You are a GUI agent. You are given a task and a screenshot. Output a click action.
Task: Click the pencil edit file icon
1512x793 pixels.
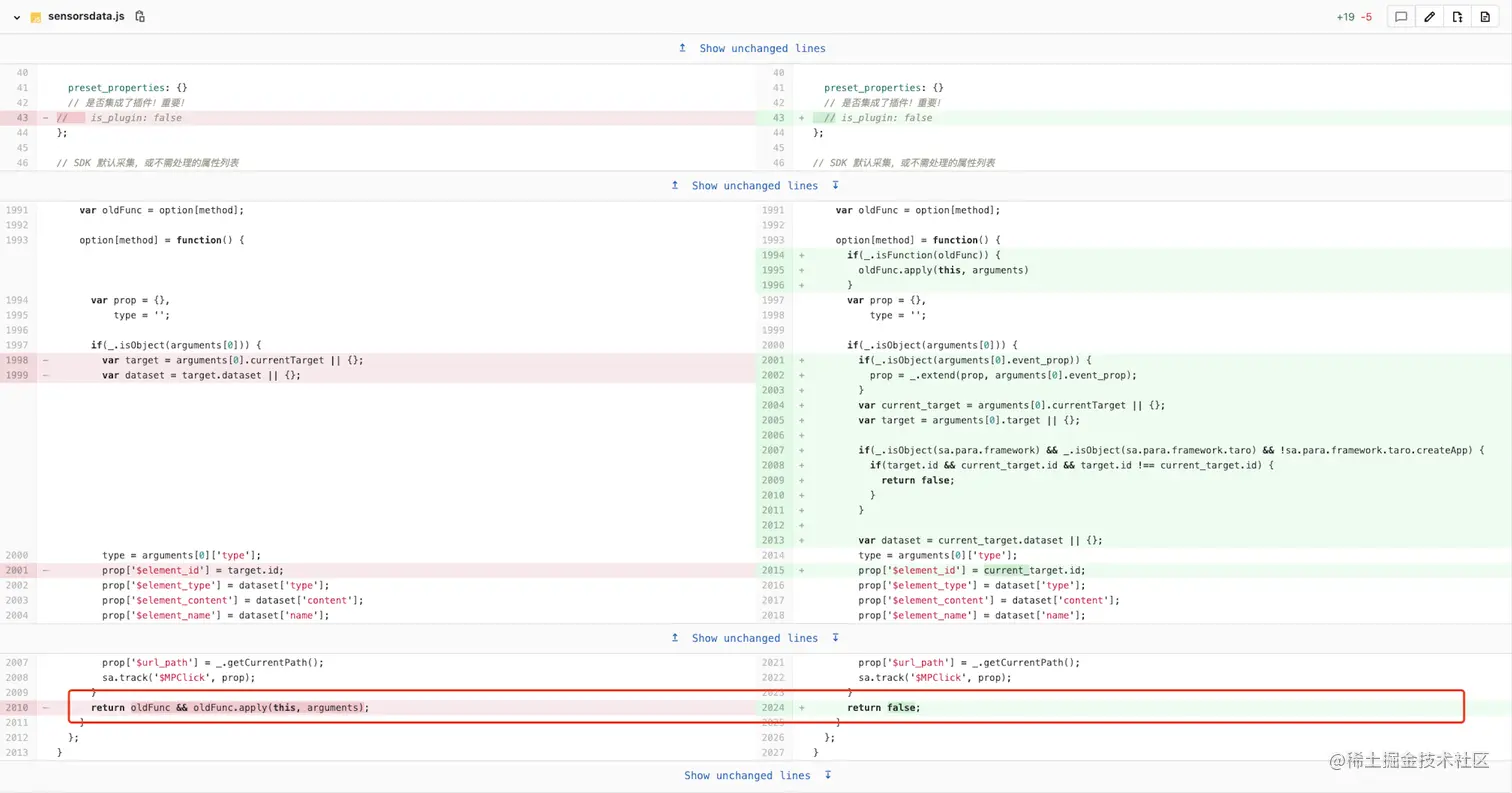coord(1429,17)
